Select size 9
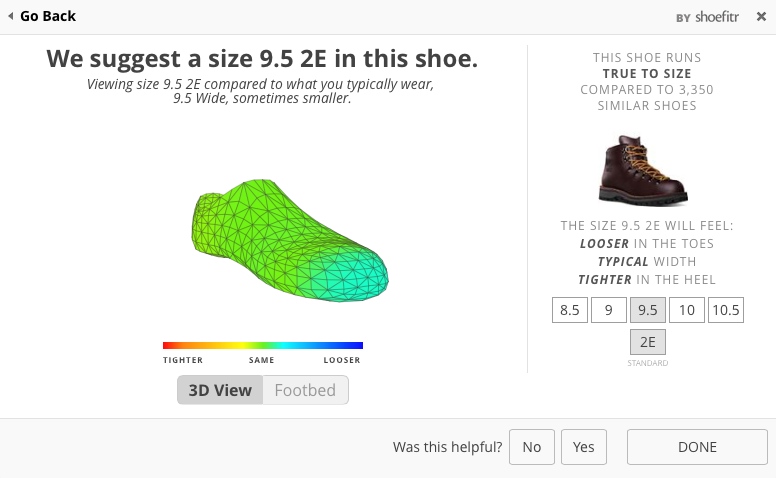Viewport: 776px width, 478px height. [609, 310]
